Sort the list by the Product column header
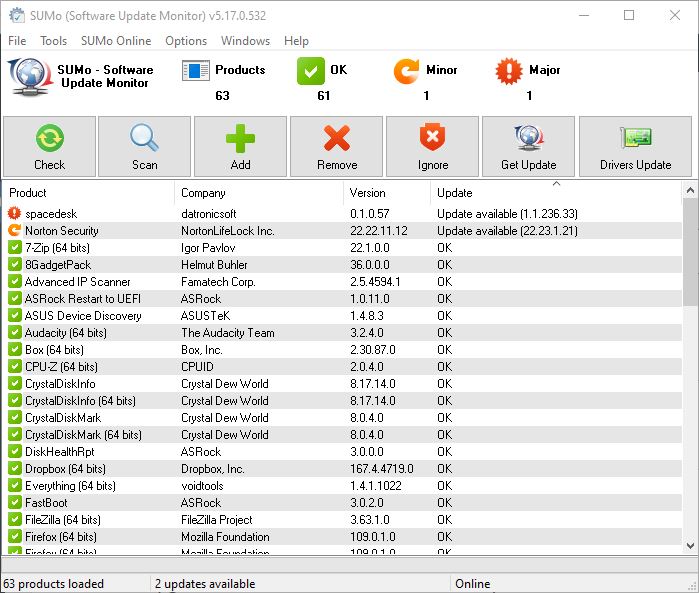 88,193
